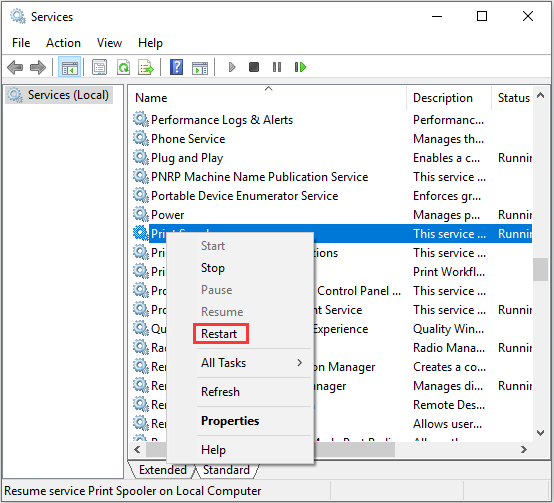Click the Services title bar gear icon

coord(18,16)
